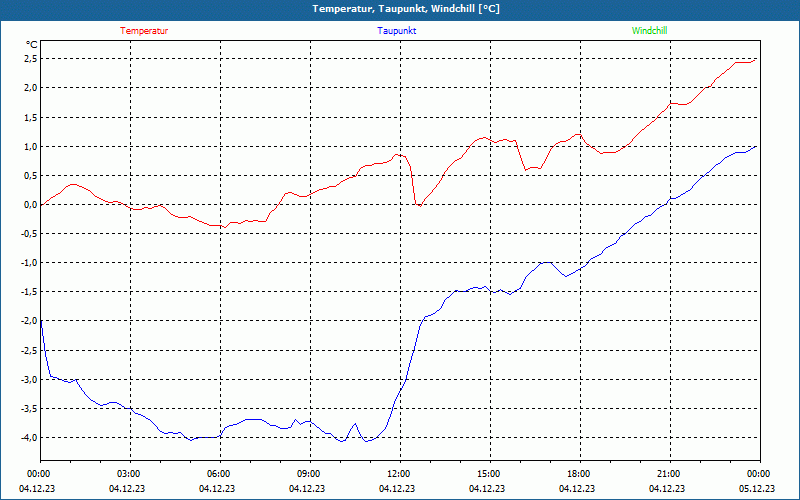Click the 18:00 time axis label
Screen dimensions: 800x500
tap(580, 474)
